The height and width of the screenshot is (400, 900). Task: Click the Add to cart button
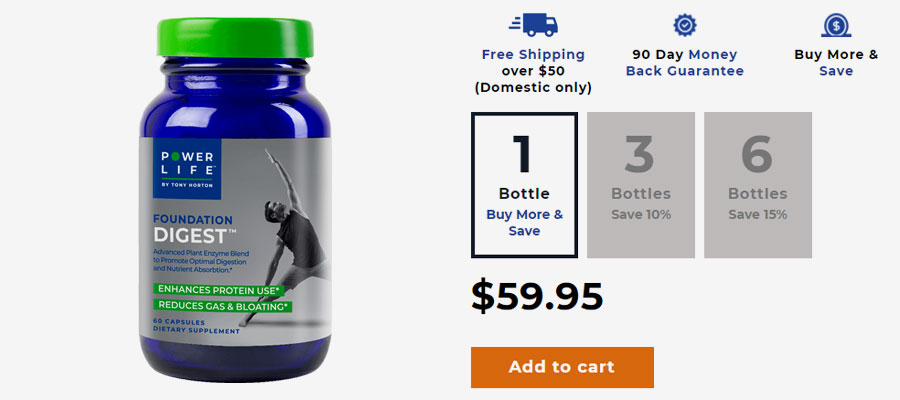pos(562,367)
